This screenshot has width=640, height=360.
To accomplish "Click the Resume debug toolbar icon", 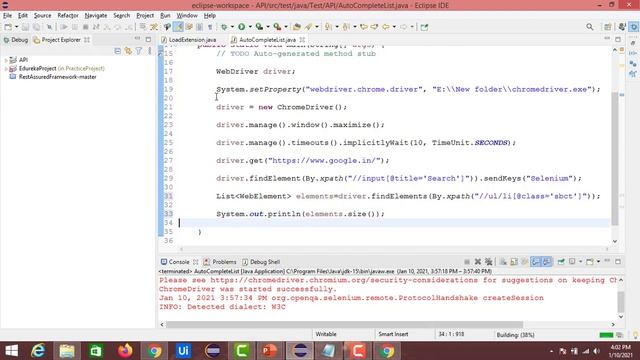I will (64, 27).
